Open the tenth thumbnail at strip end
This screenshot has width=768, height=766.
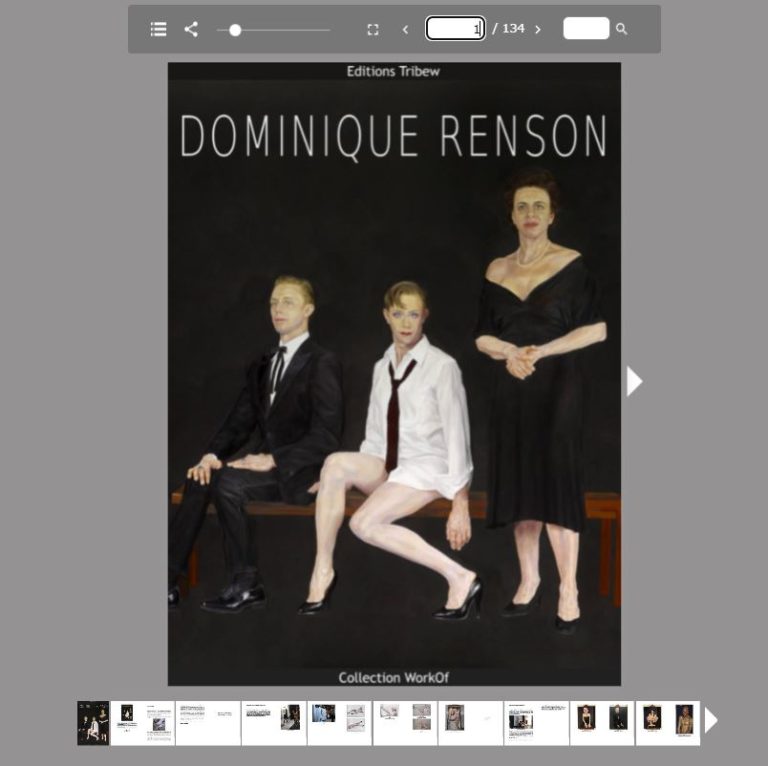[x=668, y=723]
